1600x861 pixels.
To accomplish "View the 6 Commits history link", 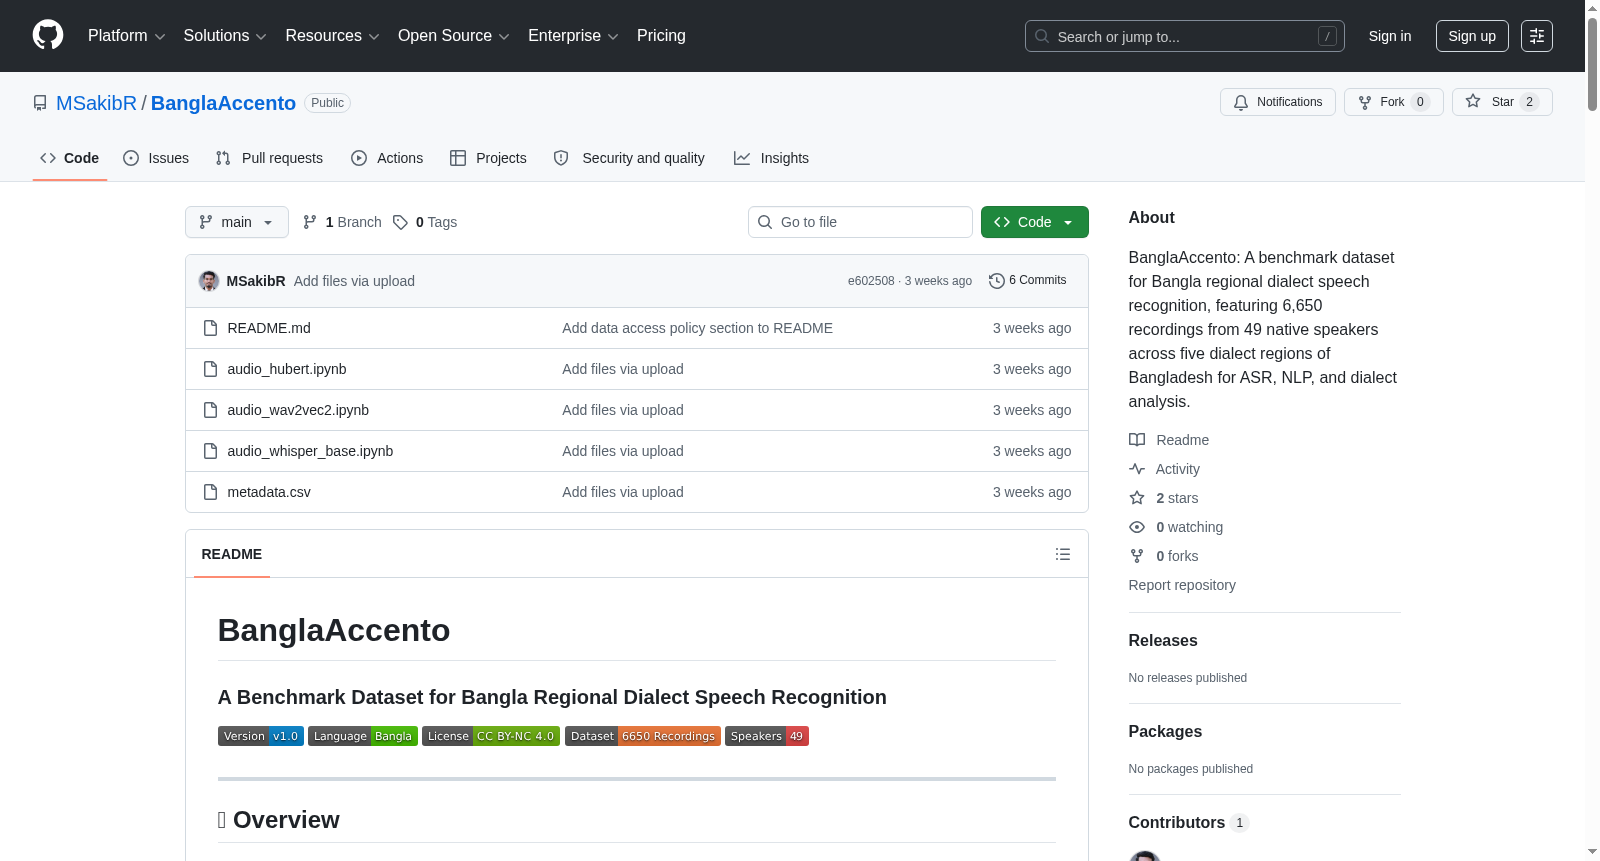I will pos(1027,281).
